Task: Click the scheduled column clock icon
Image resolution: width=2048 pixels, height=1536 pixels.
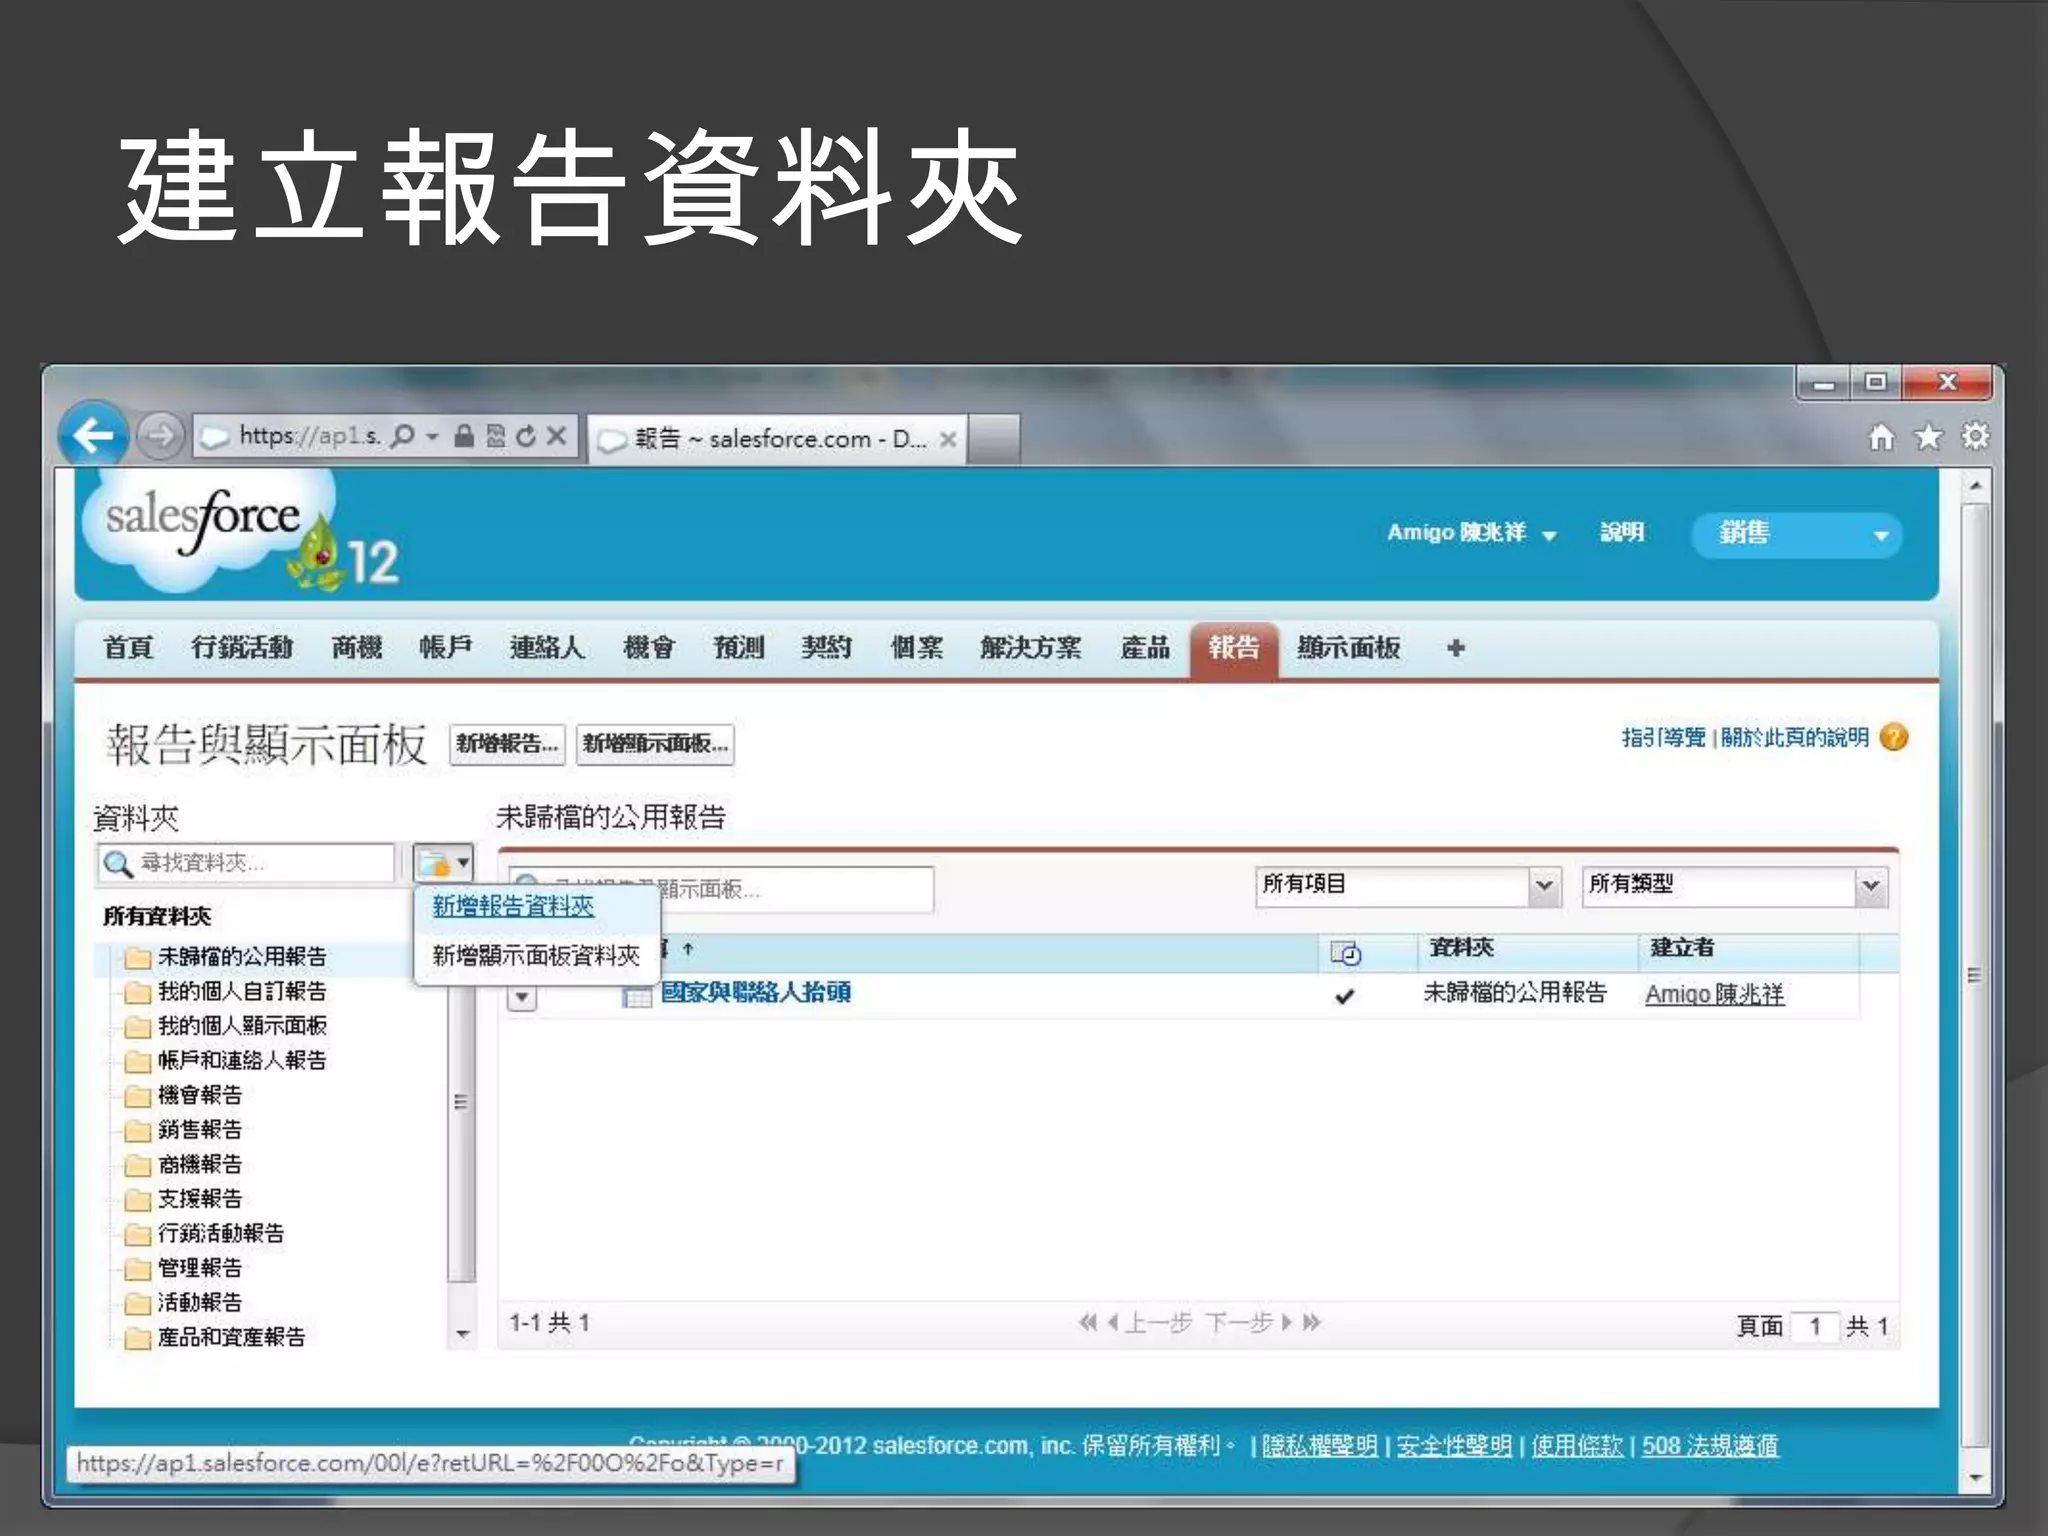Action: coord(1346,953)
